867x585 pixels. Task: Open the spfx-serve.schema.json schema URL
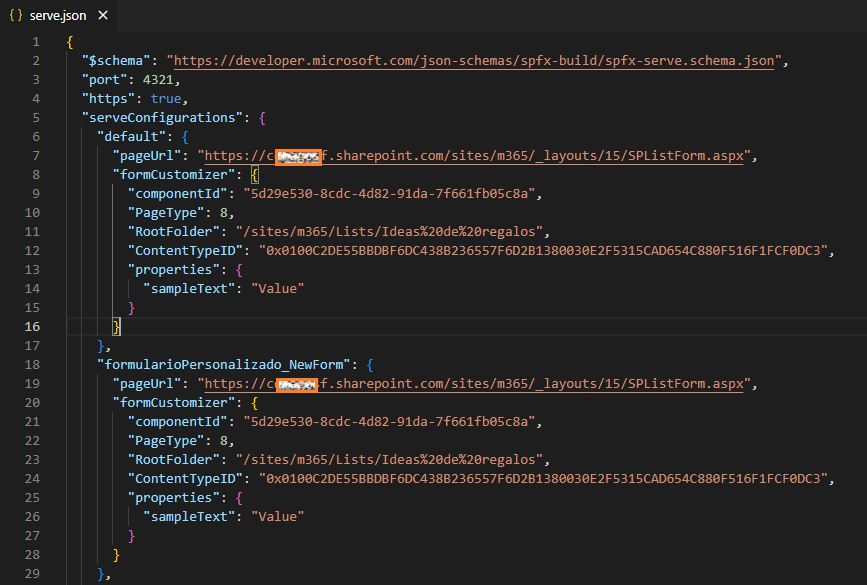474,61
